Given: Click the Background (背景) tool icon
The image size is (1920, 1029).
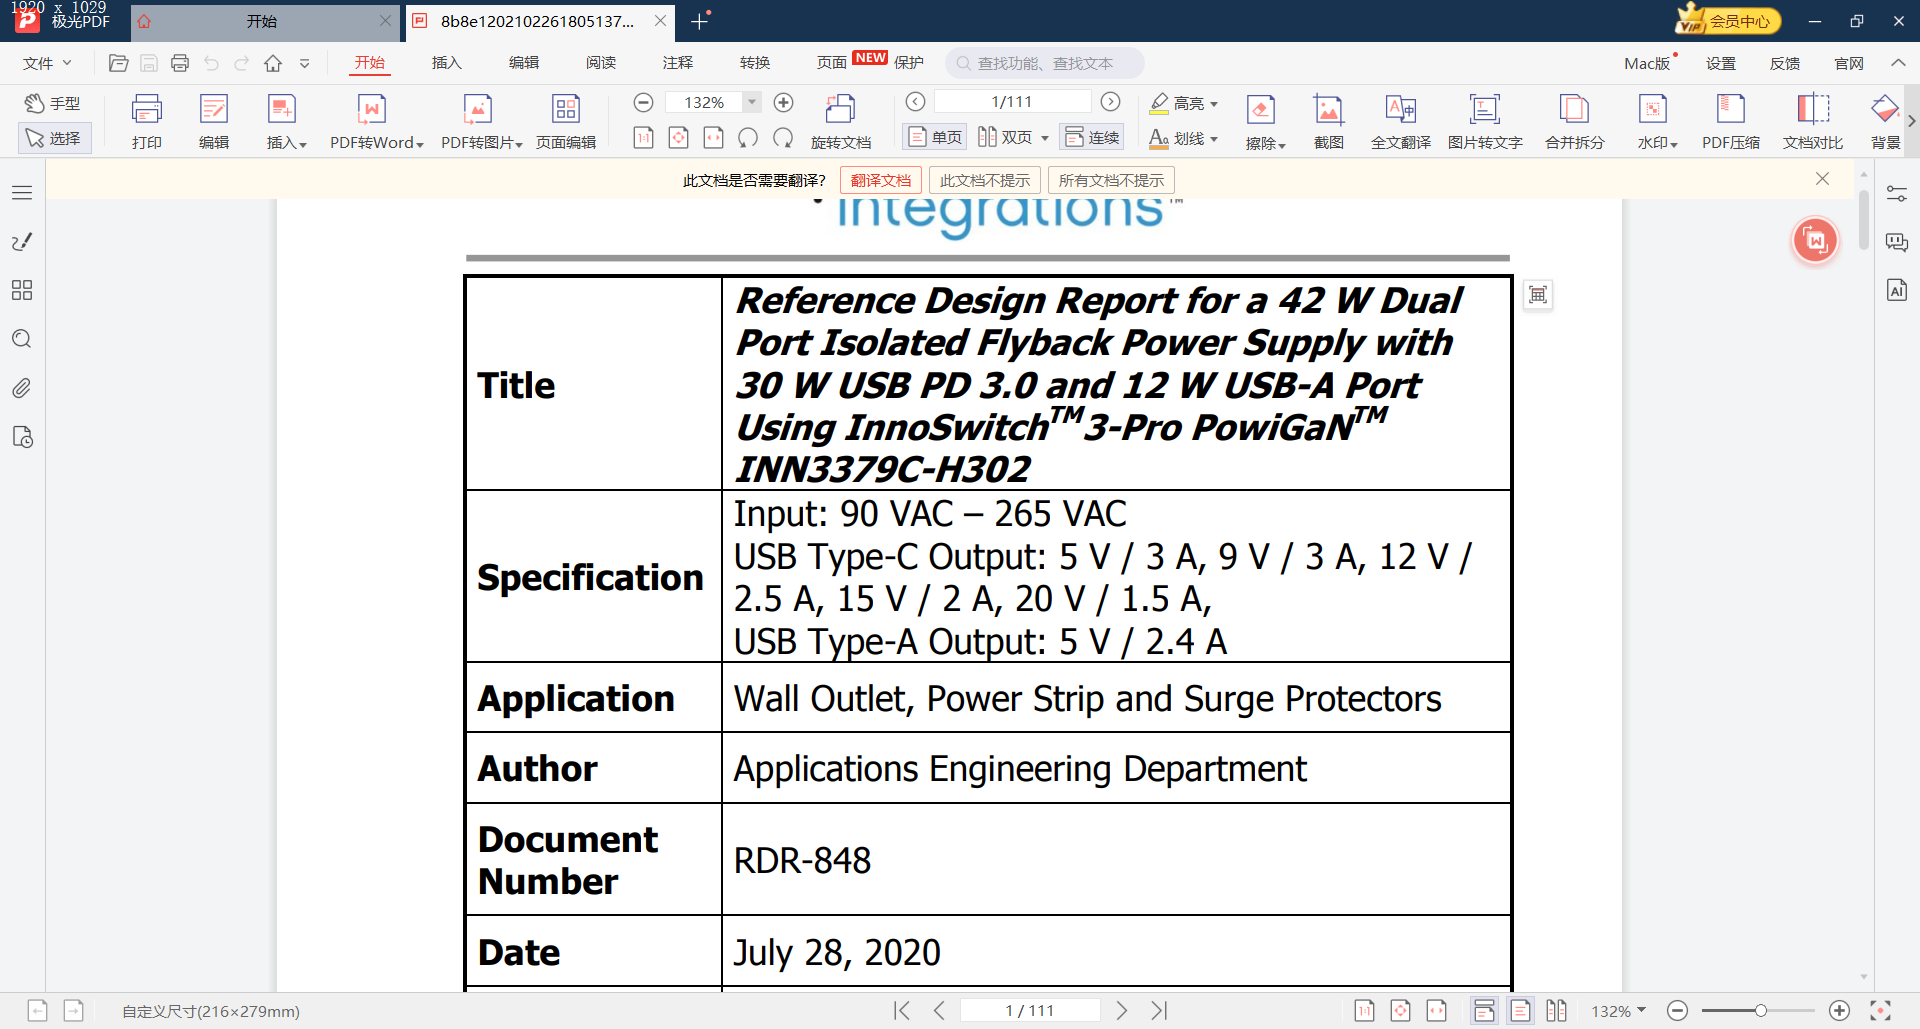Looking at the screenshot, I should pos(1886,121).
